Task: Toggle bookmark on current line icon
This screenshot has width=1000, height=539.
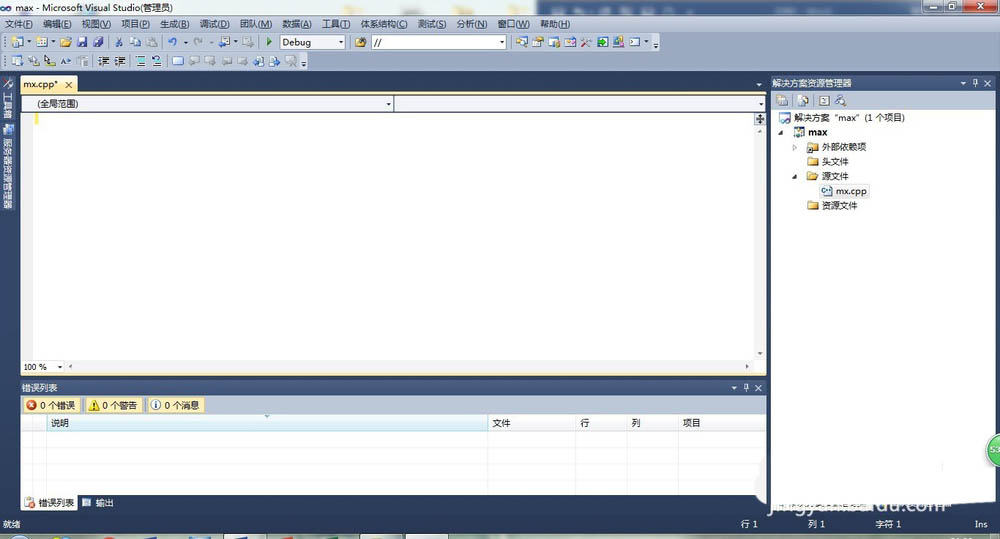Action: [x=178, y=61]
